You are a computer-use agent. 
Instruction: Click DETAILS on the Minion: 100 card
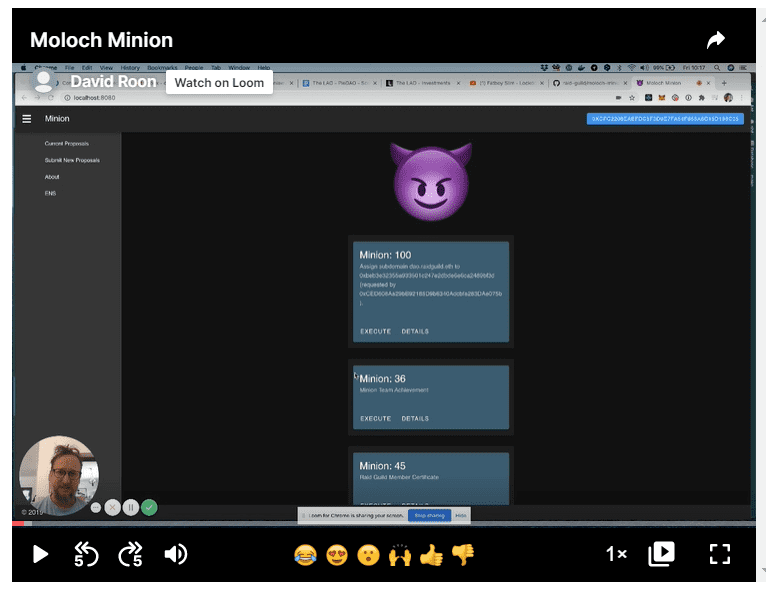(x=415, y=331)
